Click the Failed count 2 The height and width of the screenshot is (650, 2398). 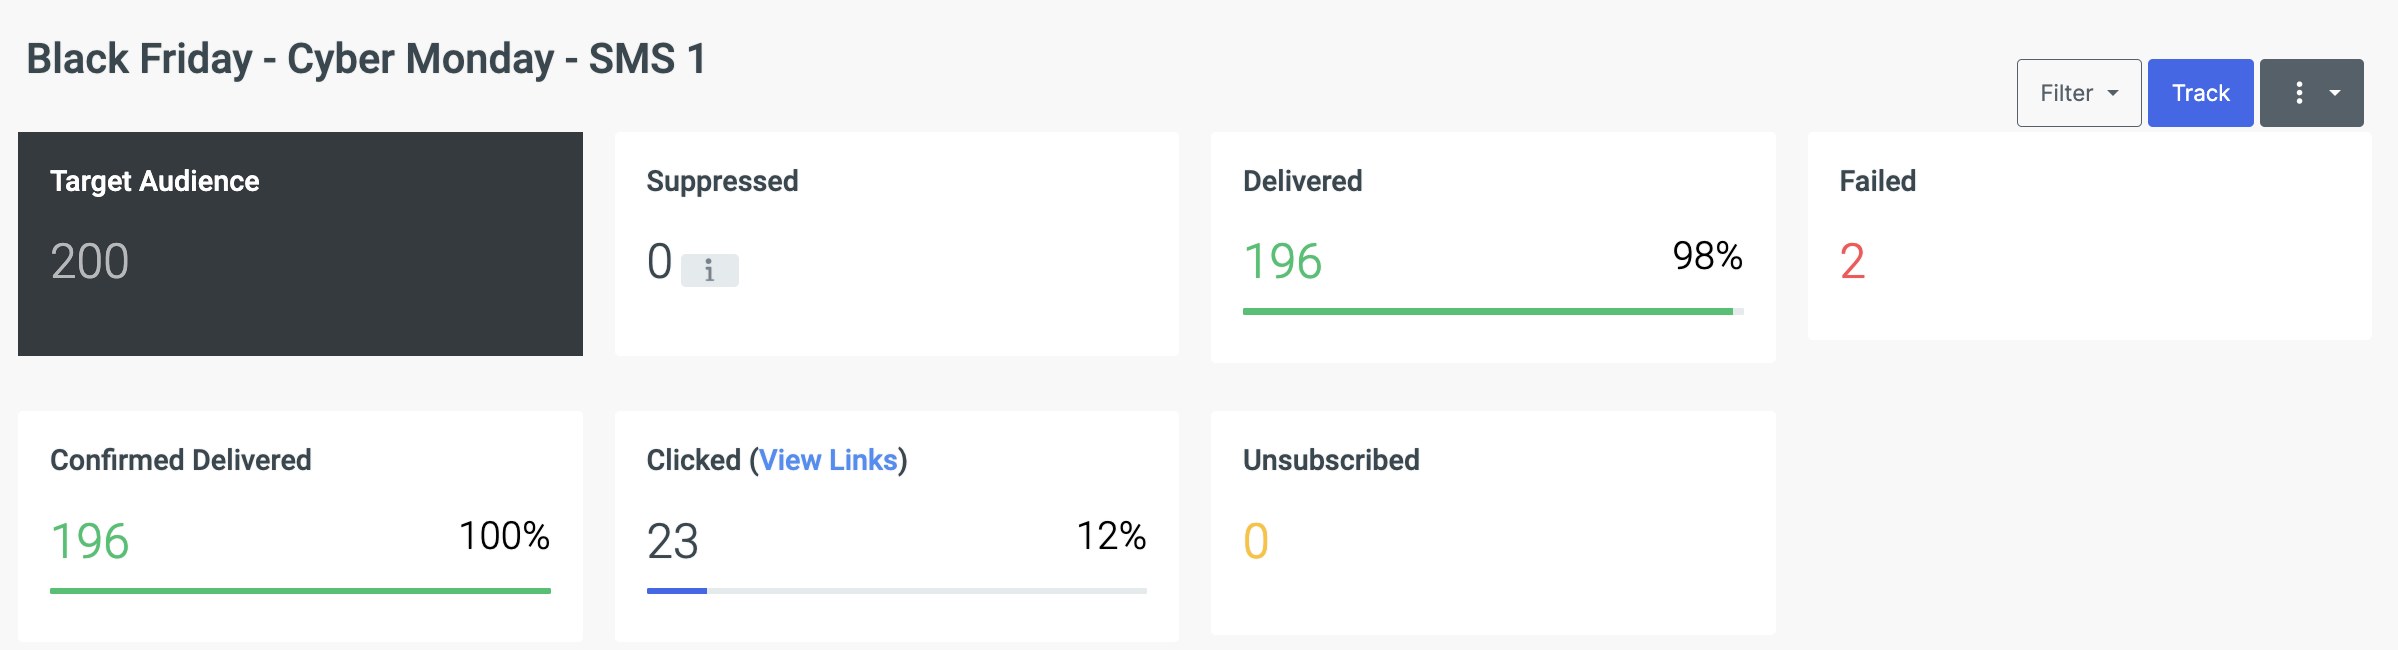tap(1852, 262)
